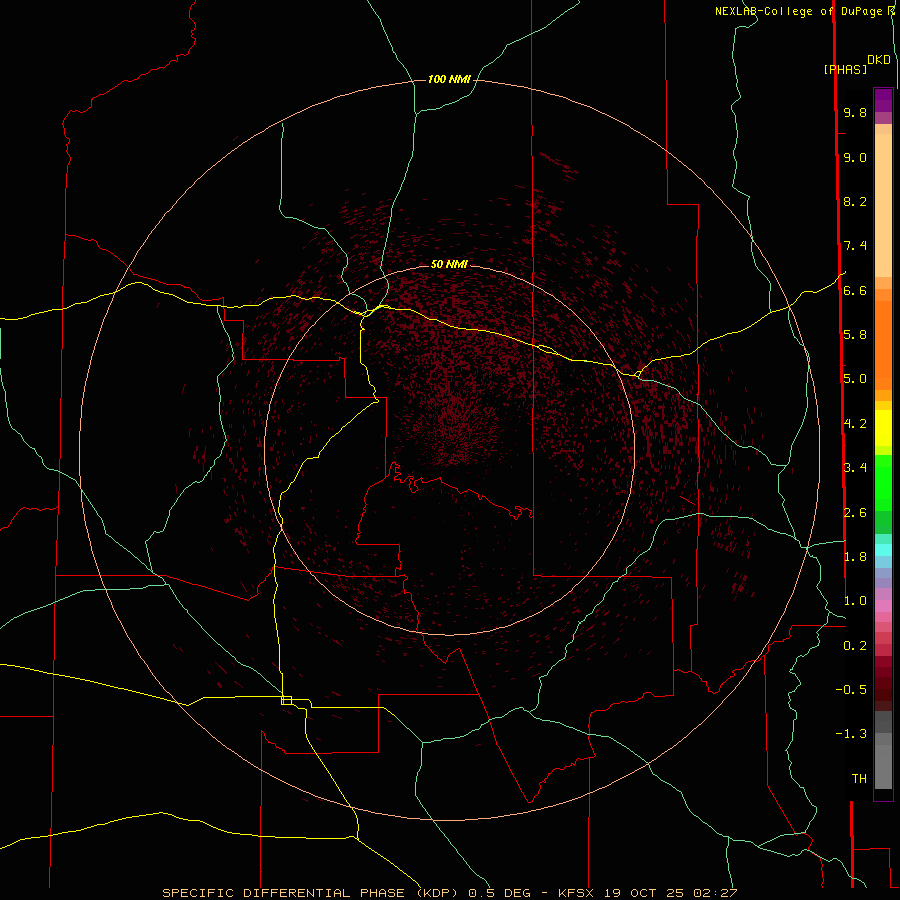
Task: Click the 7.4 scale value
Action: tap(855, 246)
